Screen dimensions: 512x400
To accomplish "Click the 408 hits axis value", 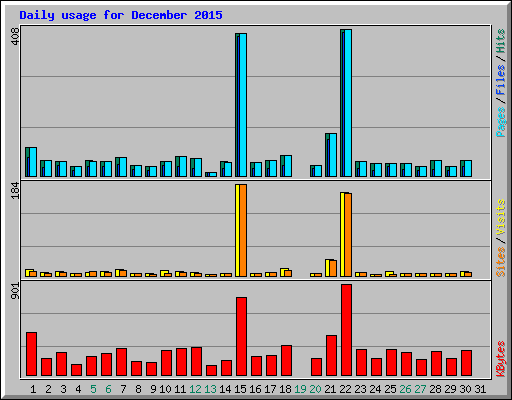I will (x=15, y=37).
